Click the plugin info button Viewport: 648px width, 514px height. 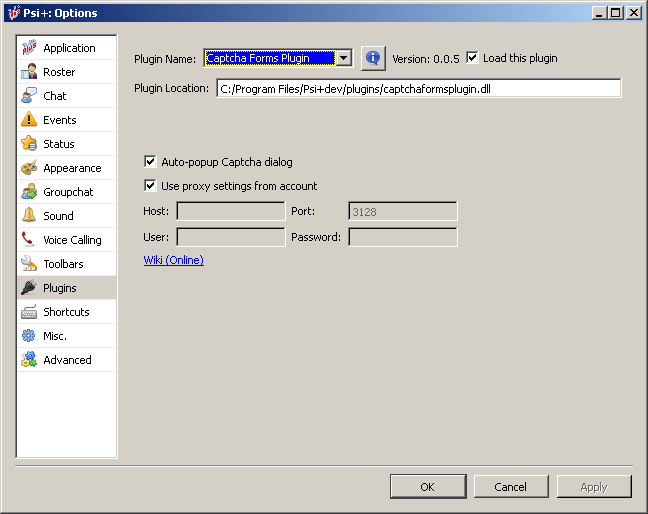coord(373,58)
